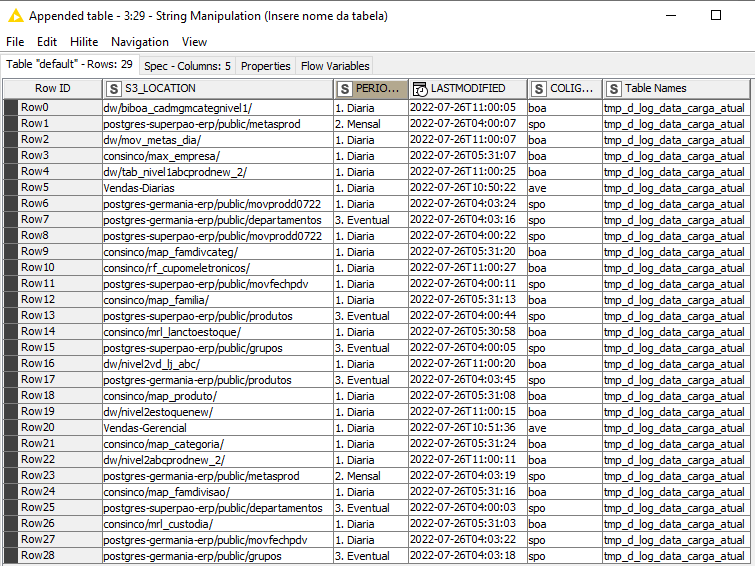
Task: Open the File menu
Action: [15, 42]
